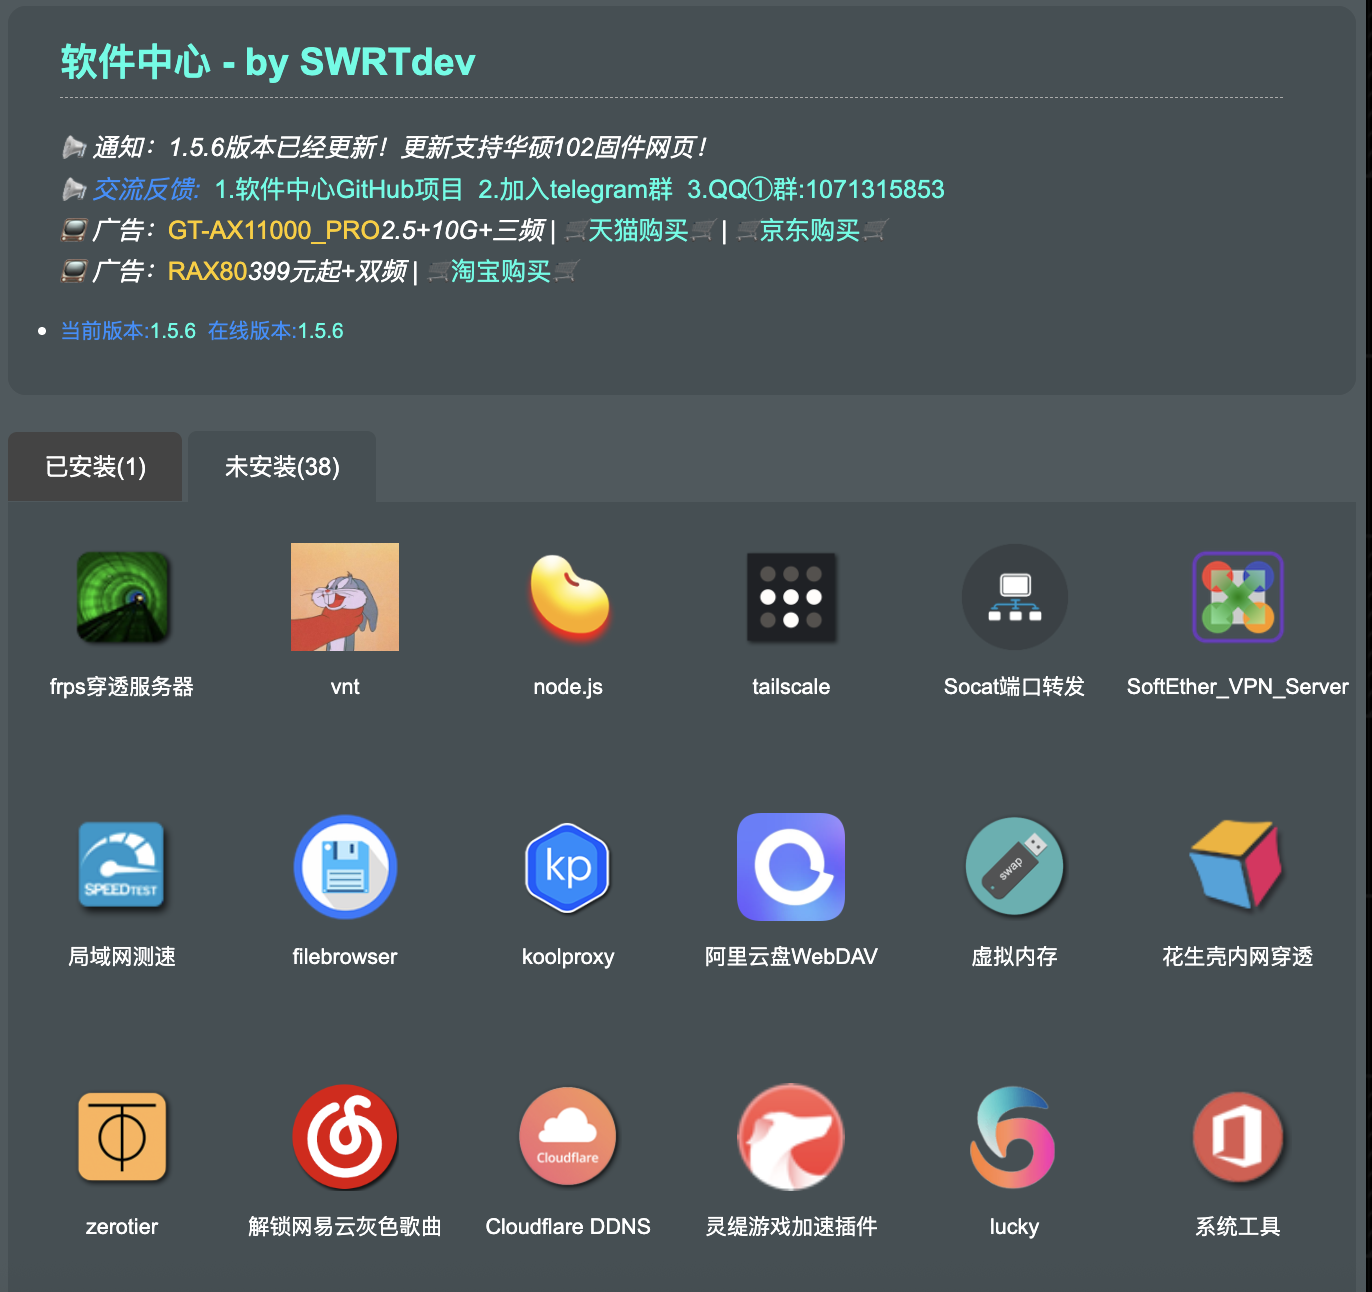The height and width of the screenshot is (1292, 1372).
Task: Open the zerotier orange icon
Action: [x=122, y=1137]
